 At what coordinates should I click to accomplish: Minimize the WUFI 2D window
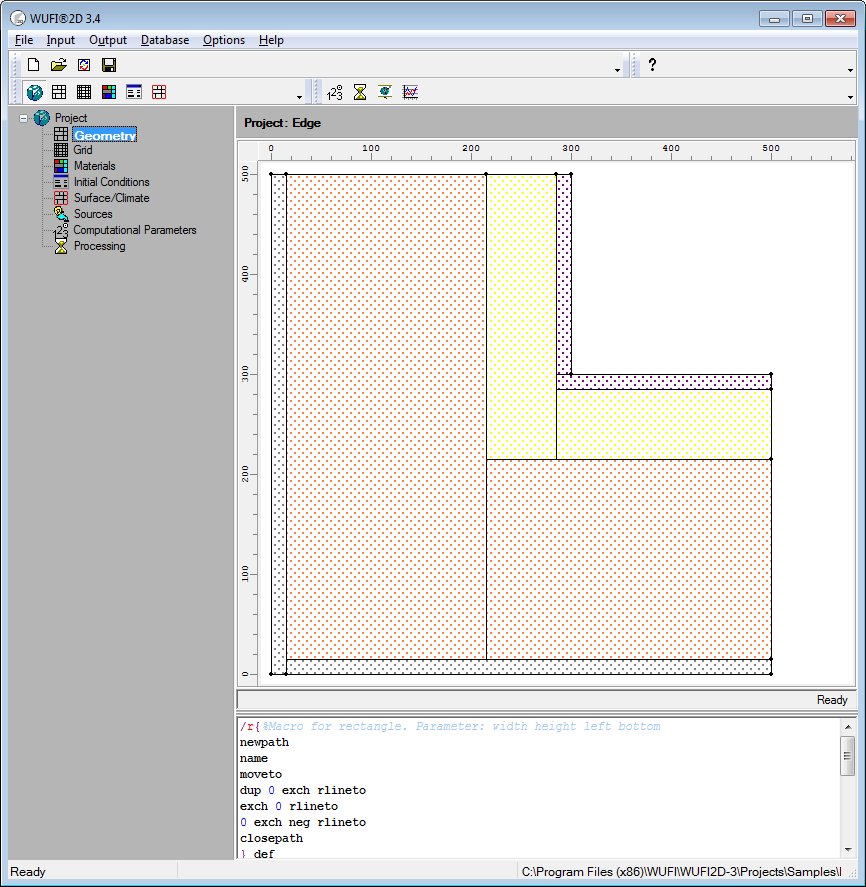click(774, 19)
